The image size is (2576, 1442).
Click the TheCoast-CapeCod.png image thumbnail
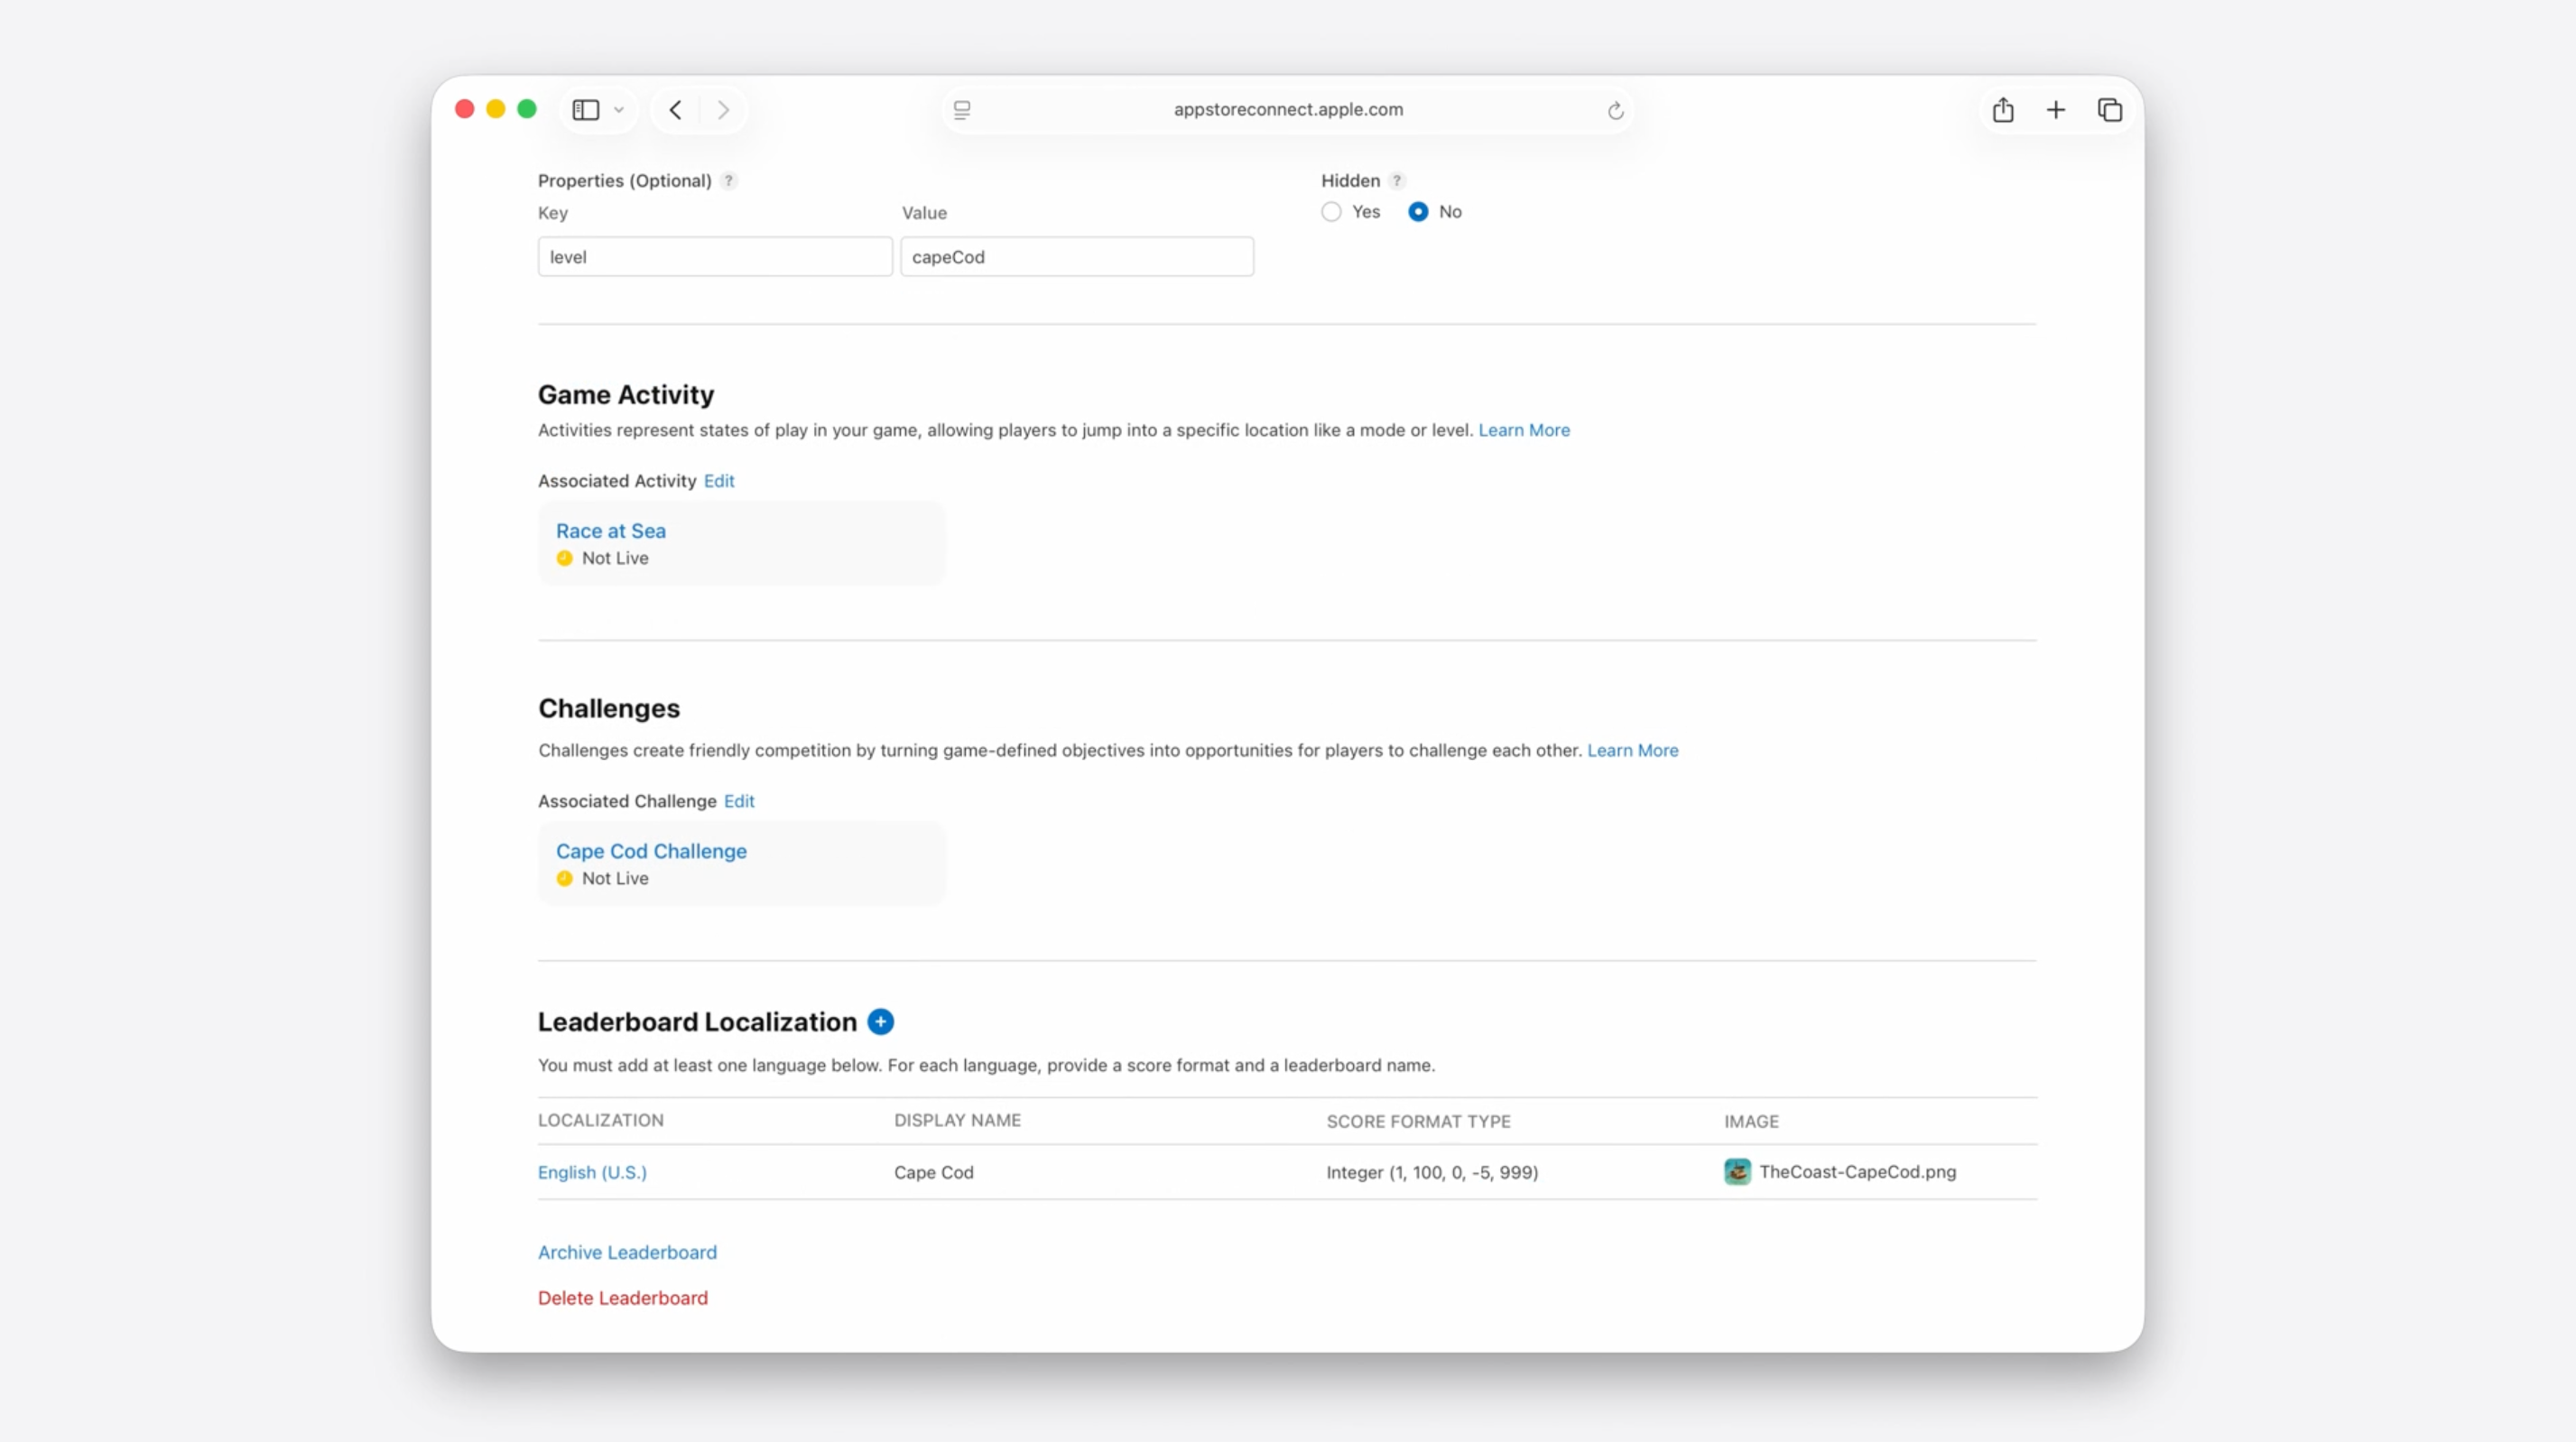pos(1738,1172)
